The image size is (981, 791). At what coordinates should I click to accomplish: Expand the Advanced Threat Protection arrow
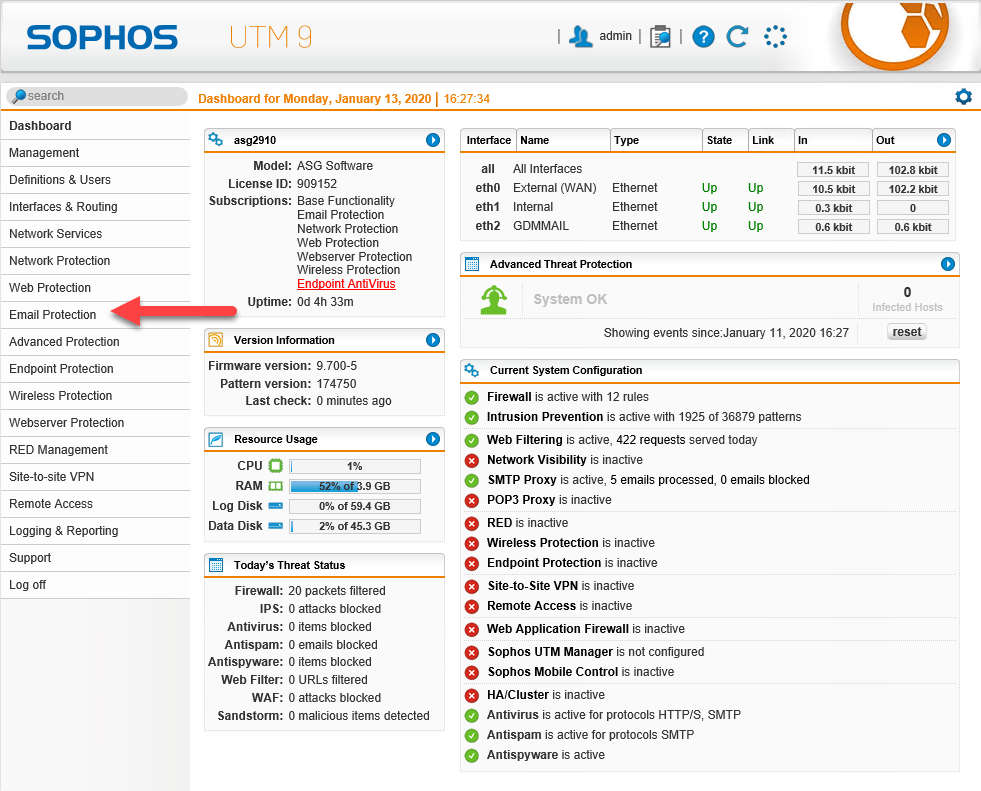pyautogui.click(x=947, y=264)
